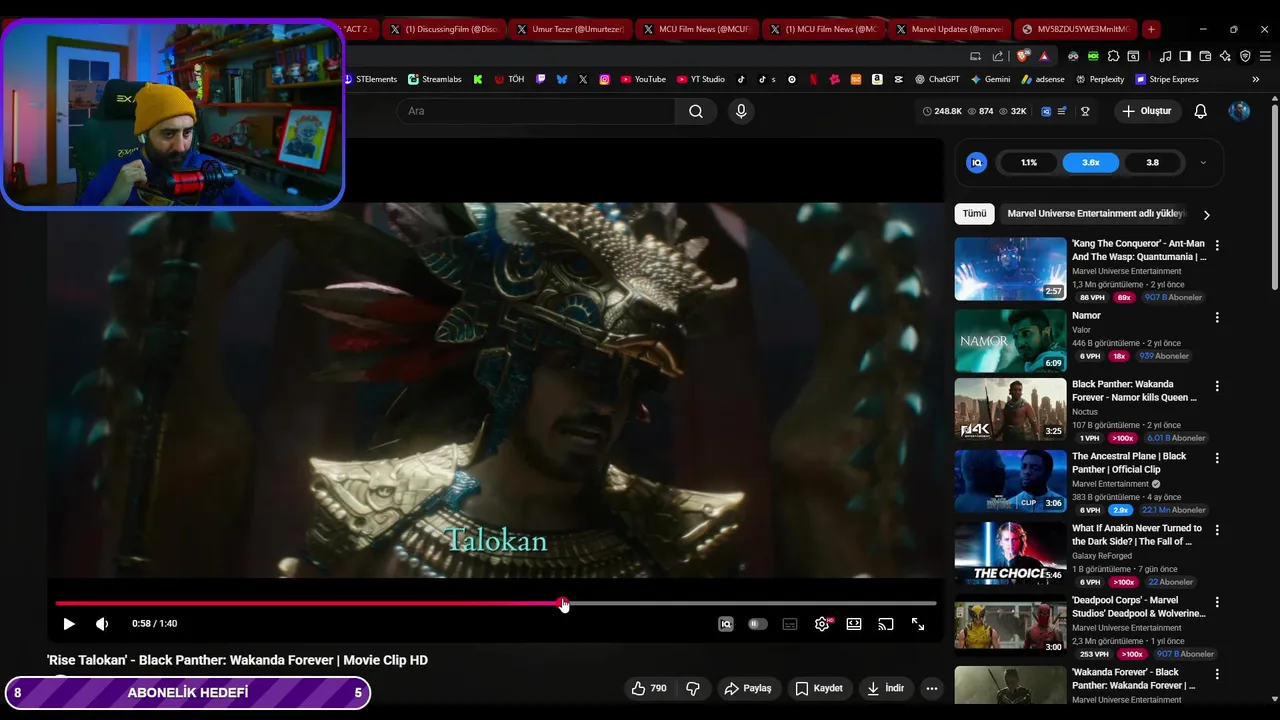Open options menu for Namor video

click(1217, 317)
